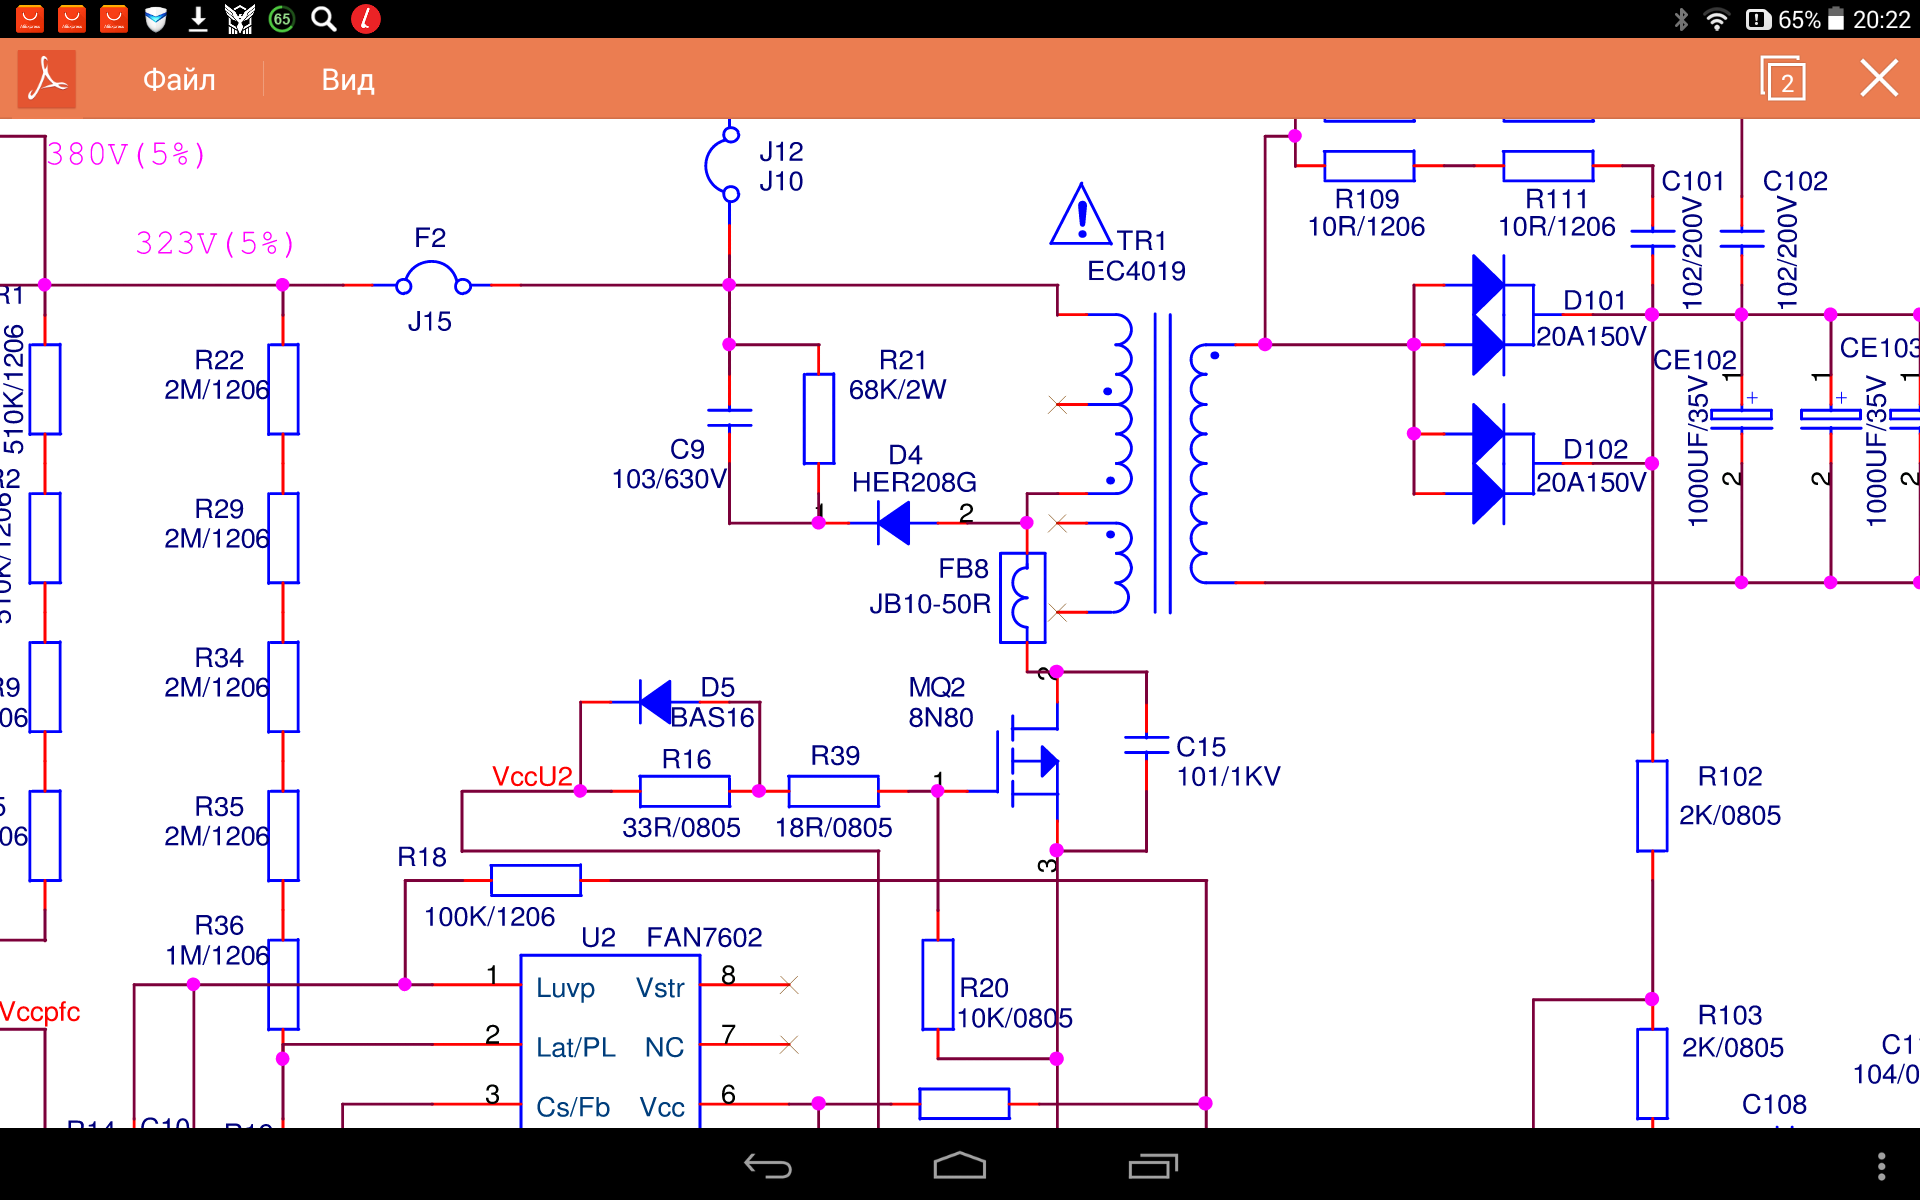1920x1200 pixels.
Task: Tap the MQ2 8N80 MOSFET label
Action: (x=940, y=702)
